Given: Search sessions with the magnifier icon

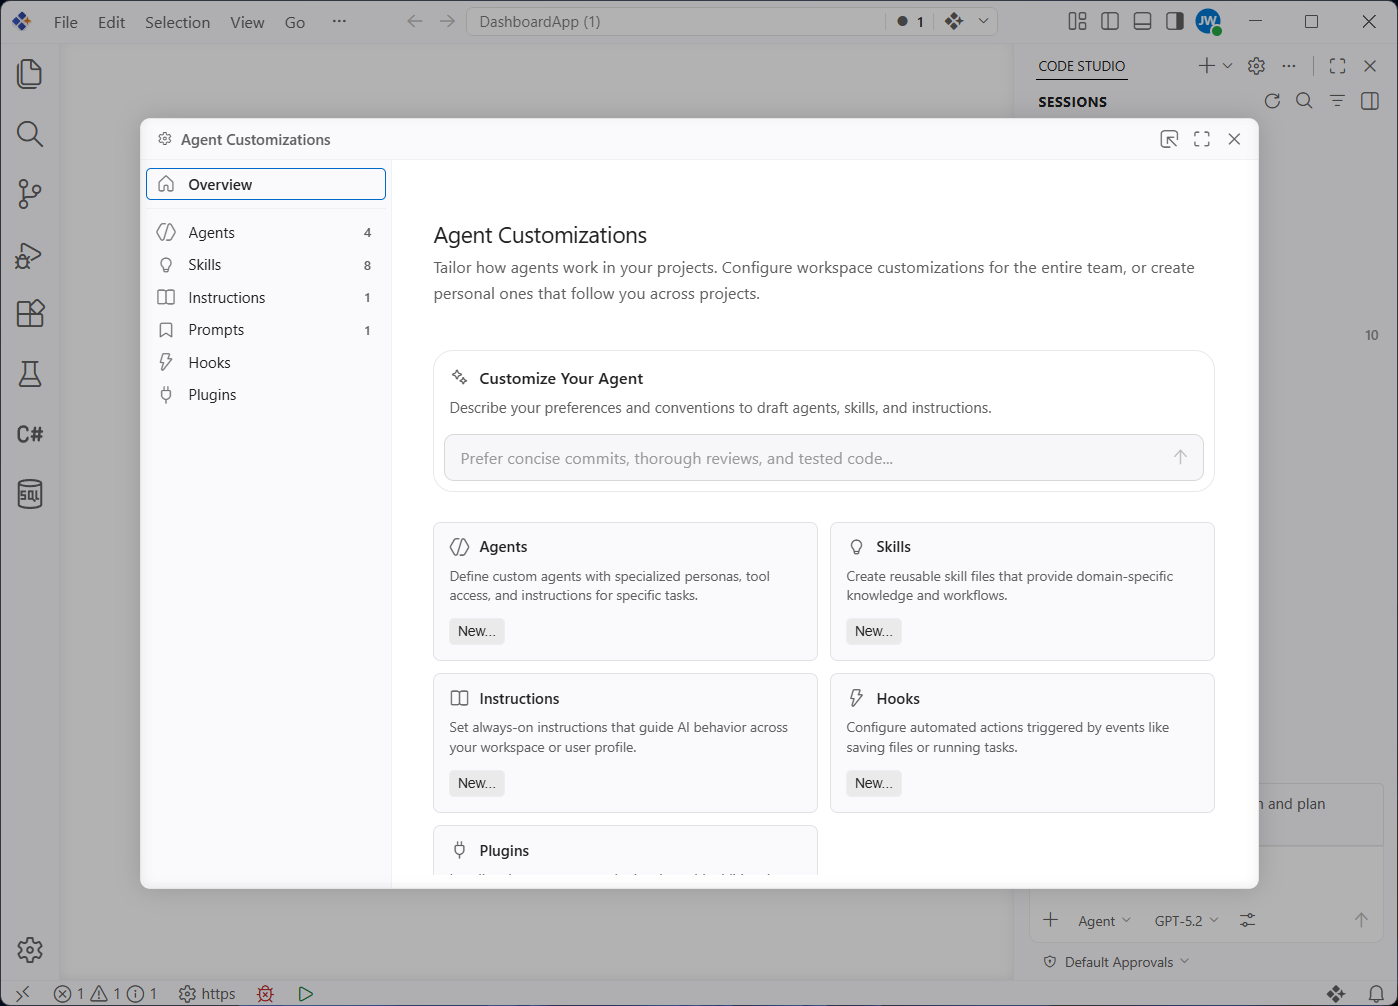Looking at the screenshot, I should tap(1304, 101).
